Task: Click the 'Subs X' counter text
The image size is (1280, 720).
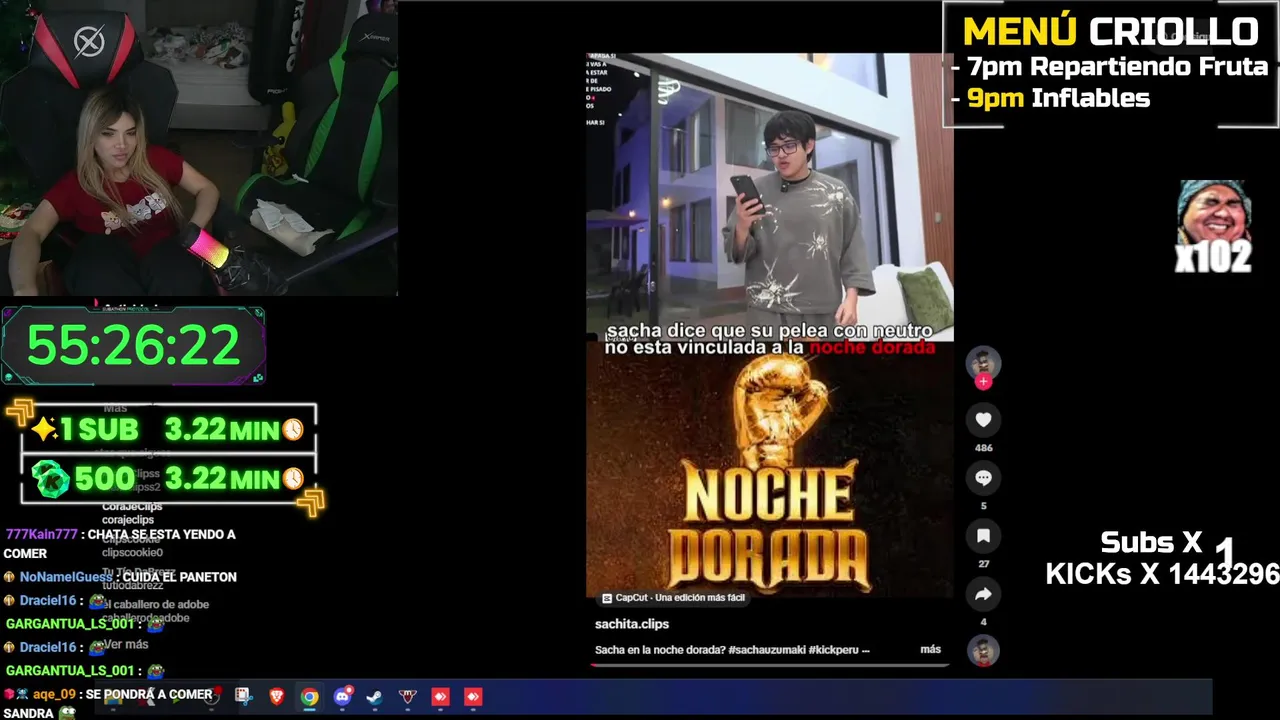Action: click(x=1151, y=543)
